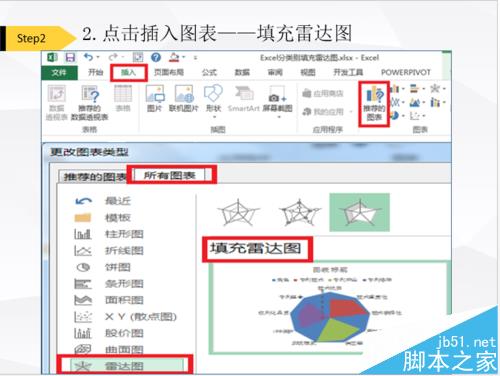Select Area chart (面积图) category
This screenshot has width=500, height=376.
tap(109, 300)
